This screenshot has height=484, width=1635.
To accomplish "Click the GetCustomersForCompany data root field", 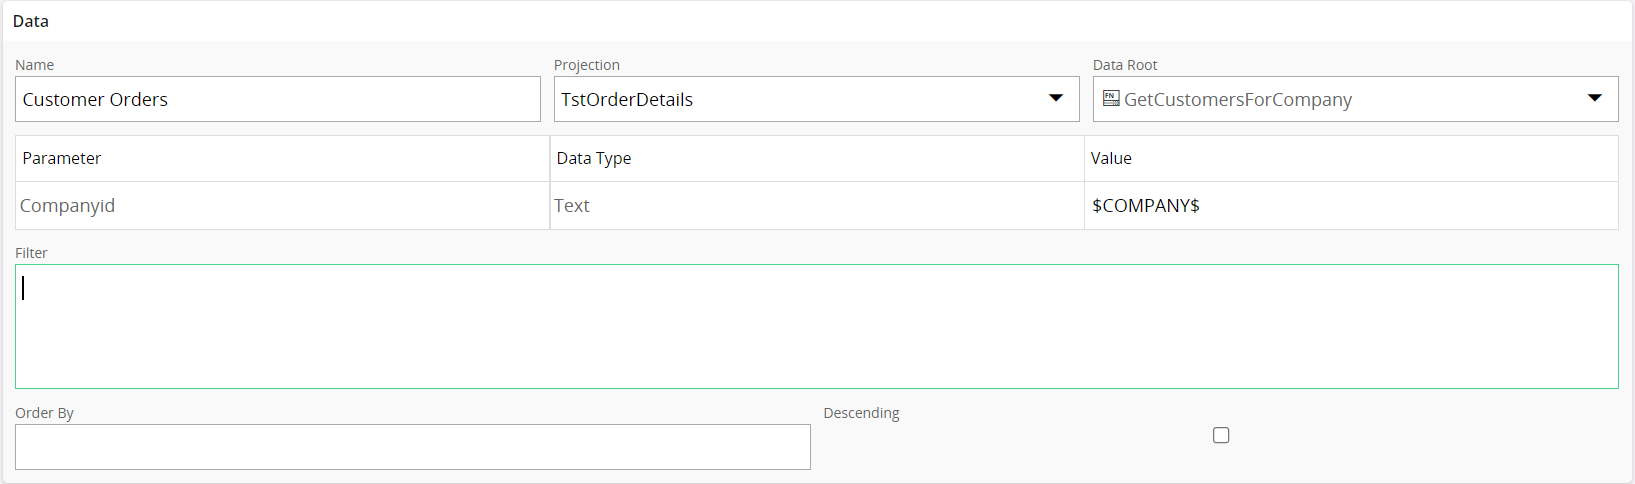I will tap(1356, 99).
